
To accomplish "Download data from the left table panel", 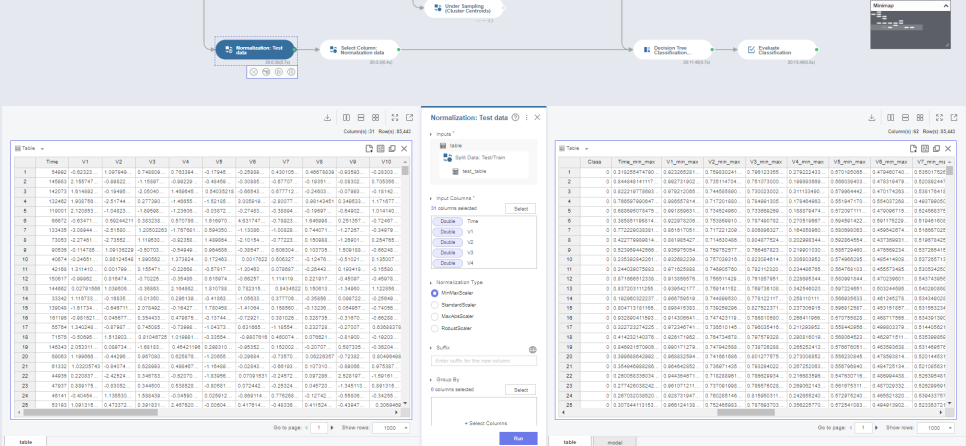I will pos(328,118).
